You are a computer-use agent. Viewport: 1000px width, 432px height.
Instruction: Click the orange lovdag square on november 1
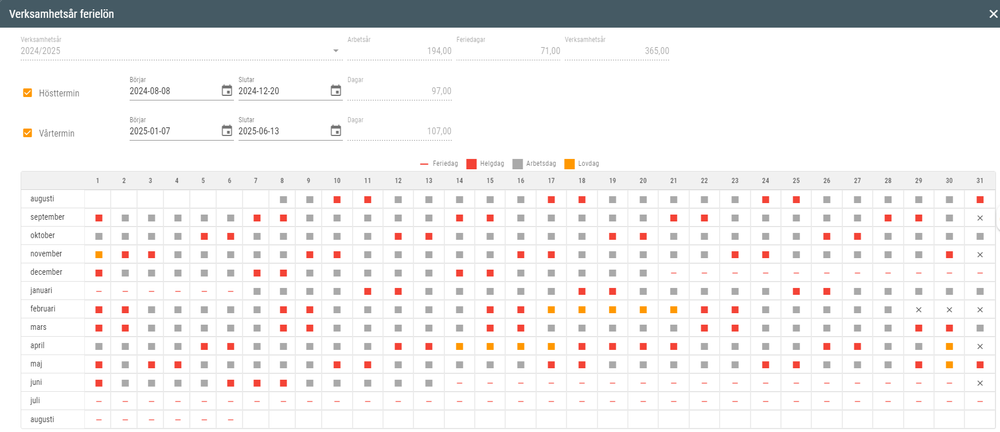98,254
